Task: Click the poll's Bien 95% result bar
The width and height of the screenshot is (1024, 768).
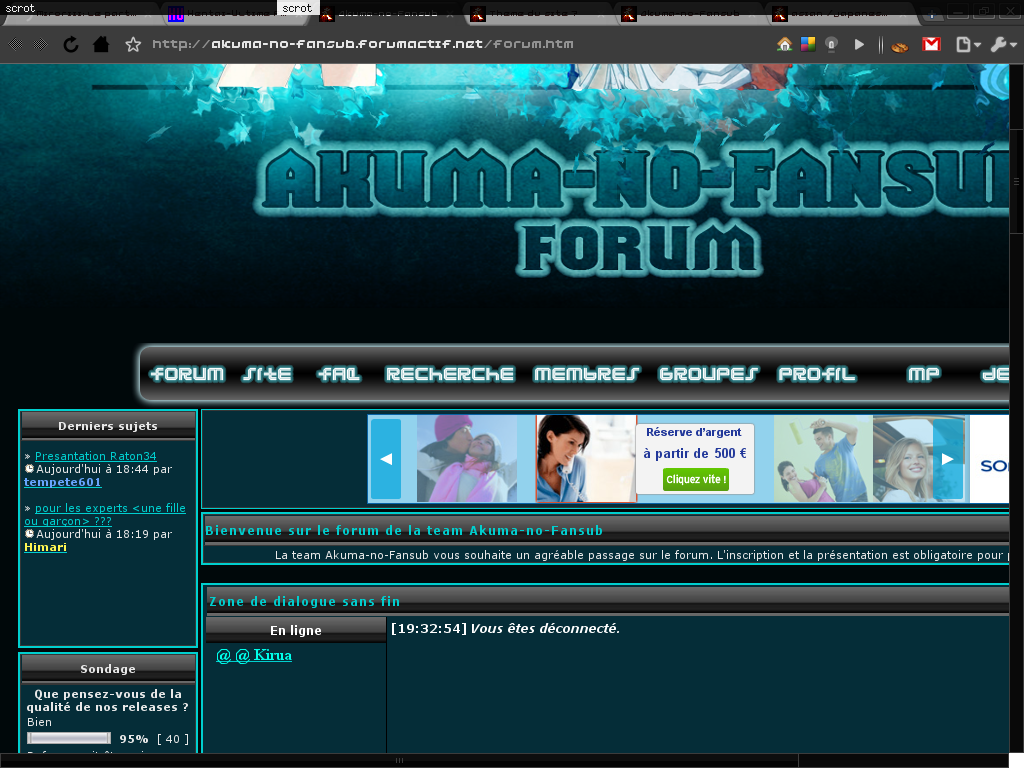Action: (x=69, y=738)
